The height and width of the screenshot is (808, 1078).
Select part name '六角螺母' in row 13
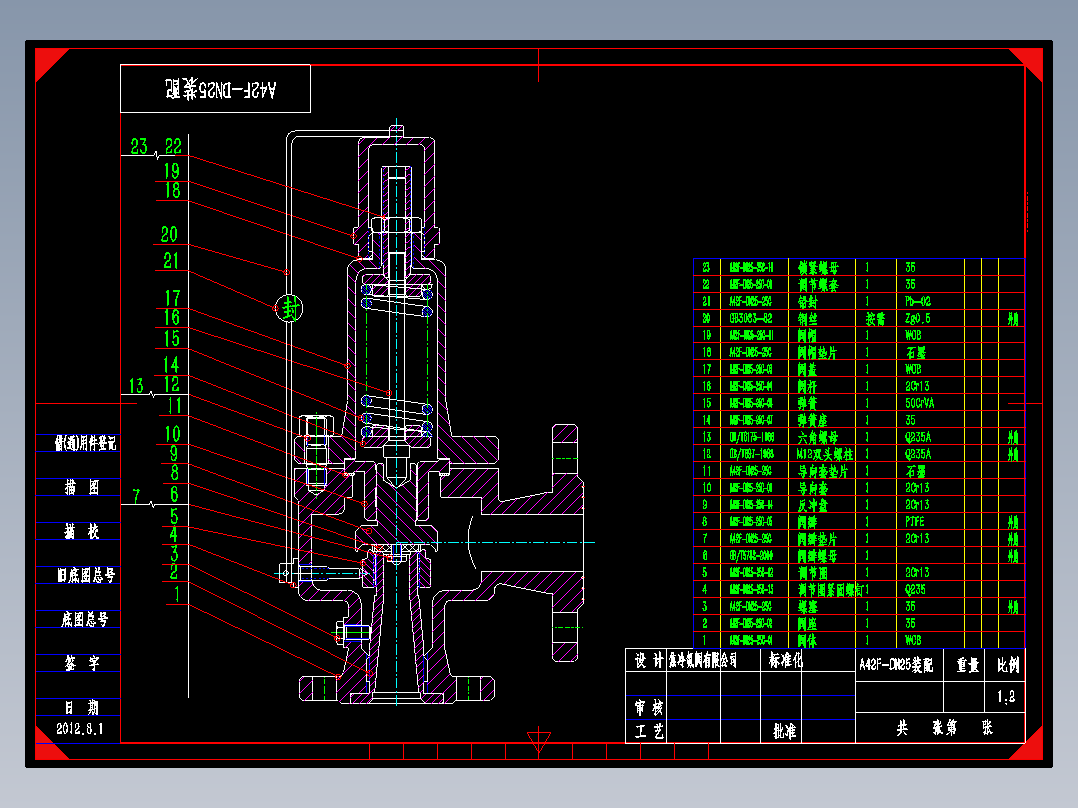pyautogui.click(x=817, y=437)
